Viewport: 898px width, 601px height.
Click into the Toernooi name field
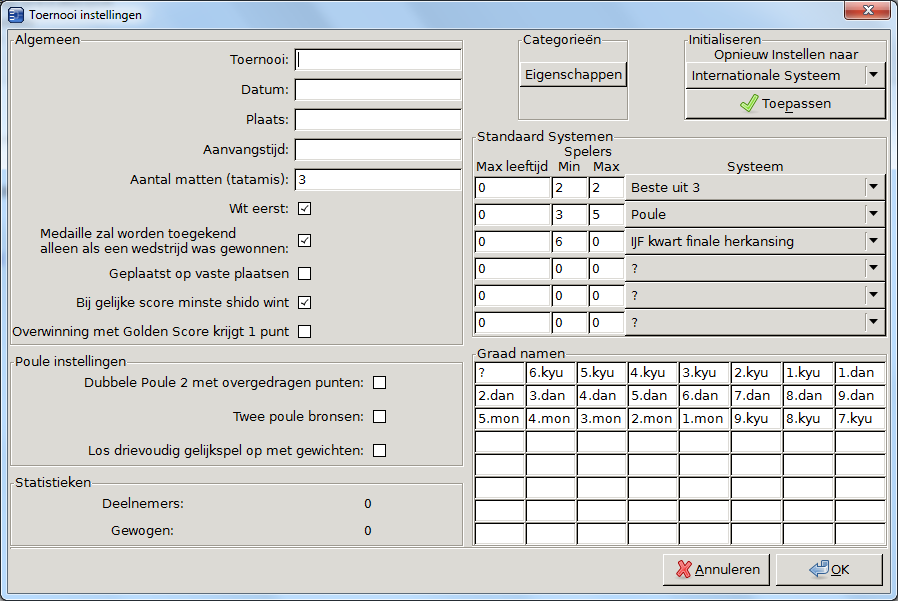(377, 60)
